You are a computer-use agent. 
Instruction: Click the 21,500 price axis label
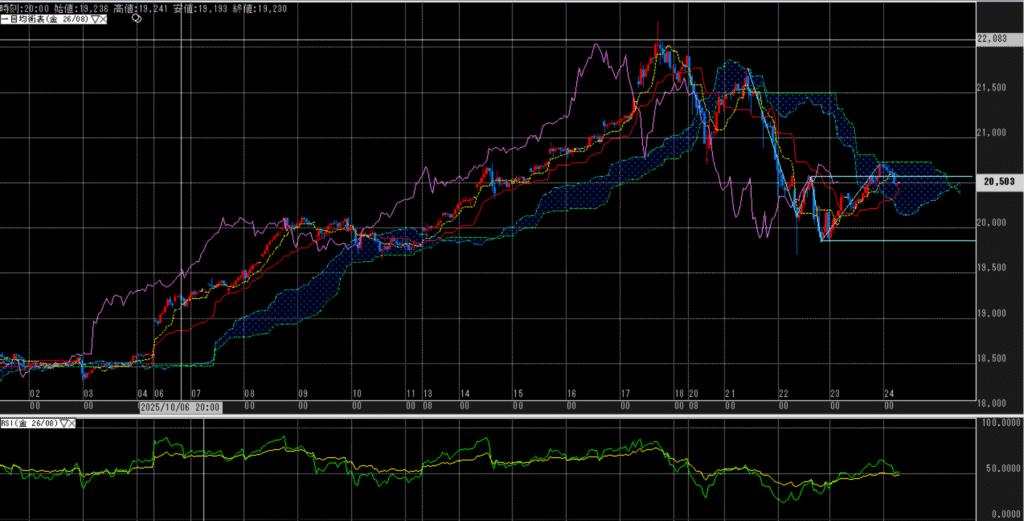point(991,88)
